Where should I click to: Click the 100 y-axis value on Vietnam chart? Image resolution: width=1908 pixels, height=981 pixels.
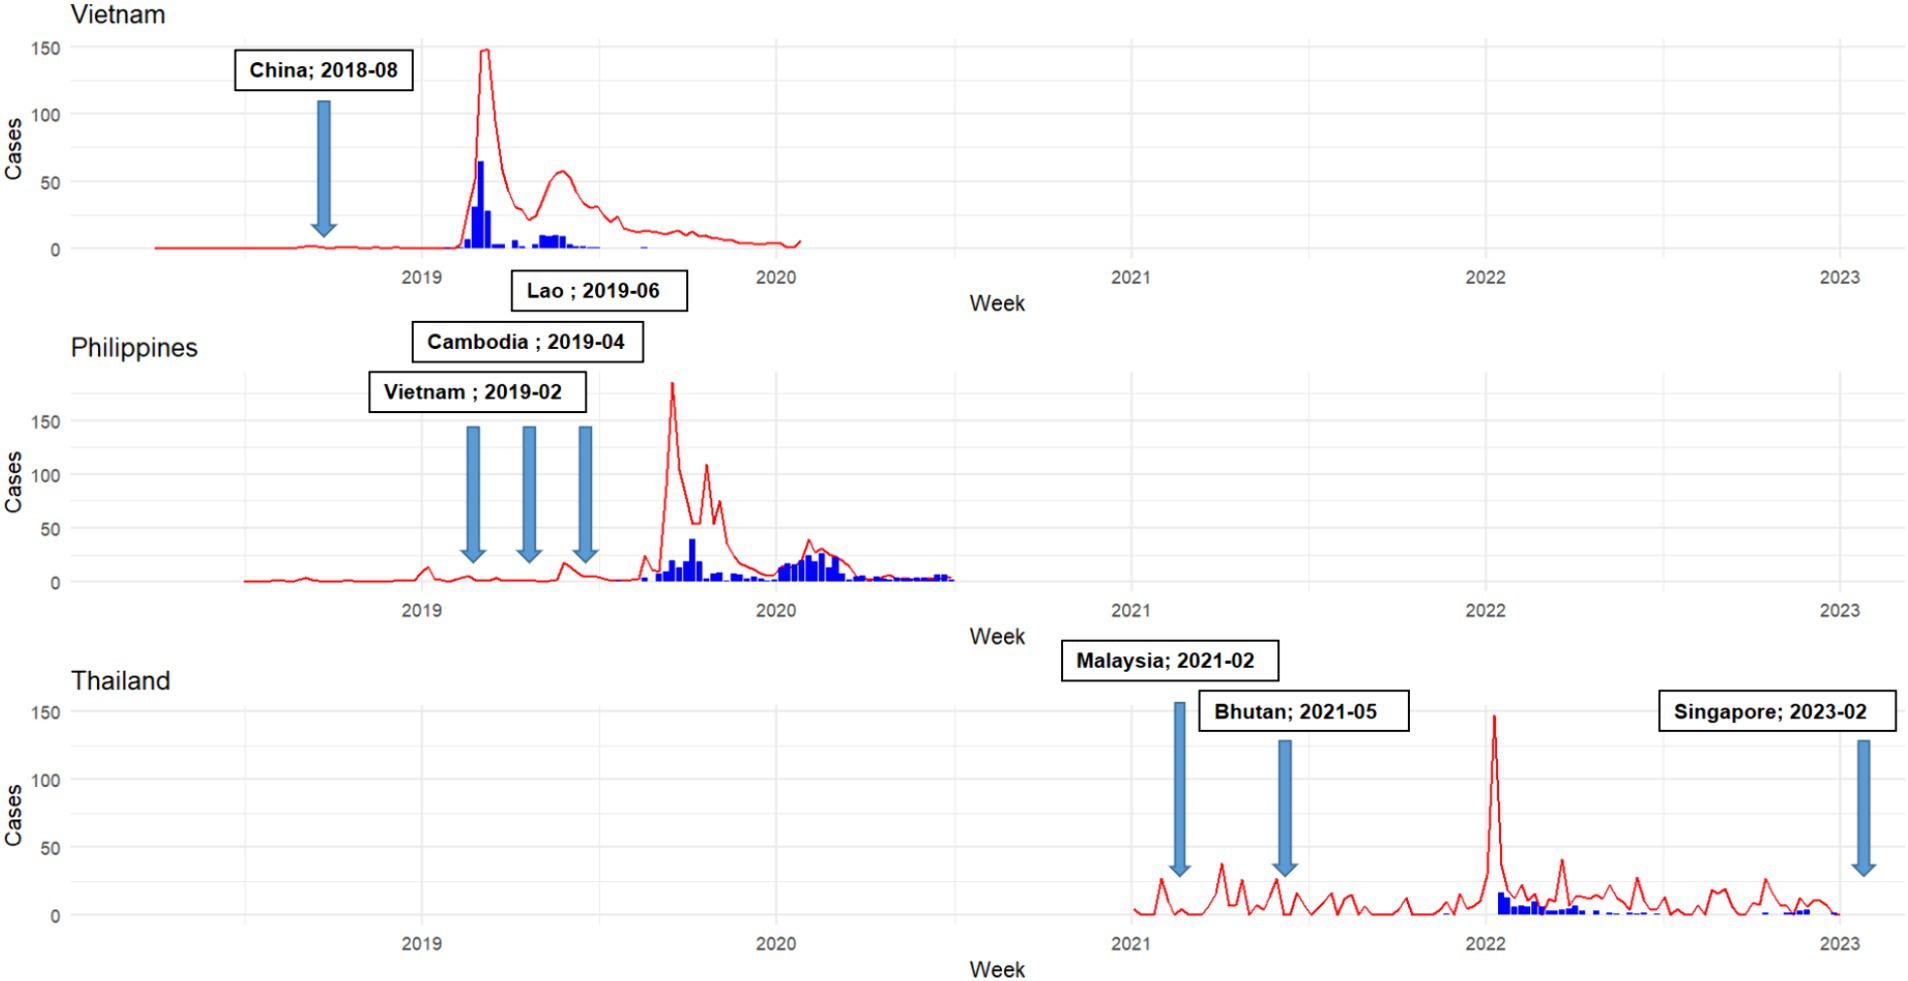(46, 115)
